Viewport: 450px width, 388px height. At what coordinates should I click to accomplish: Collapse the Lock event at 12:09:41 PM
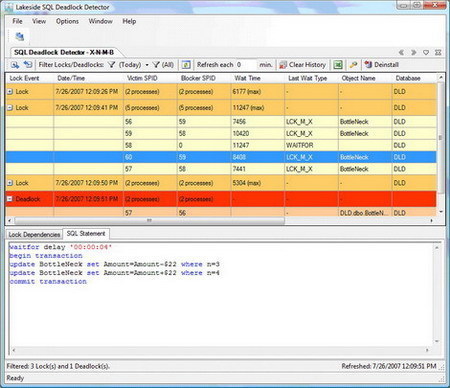click(x=10, y=108)
